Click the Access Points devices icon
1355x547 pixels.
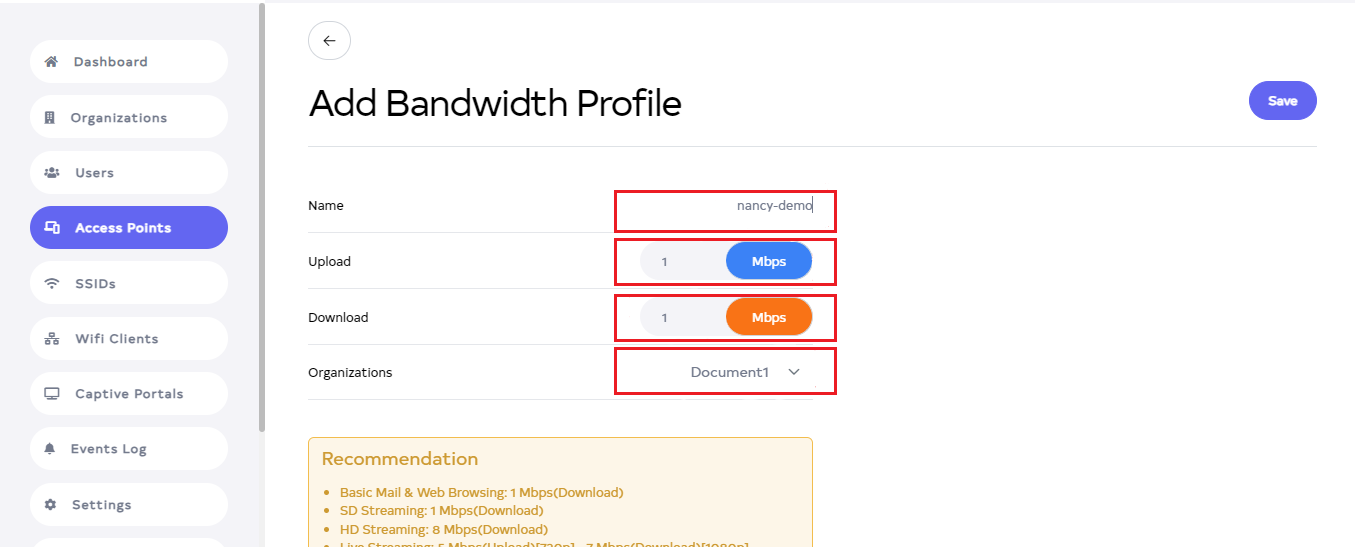pos(53,228)
